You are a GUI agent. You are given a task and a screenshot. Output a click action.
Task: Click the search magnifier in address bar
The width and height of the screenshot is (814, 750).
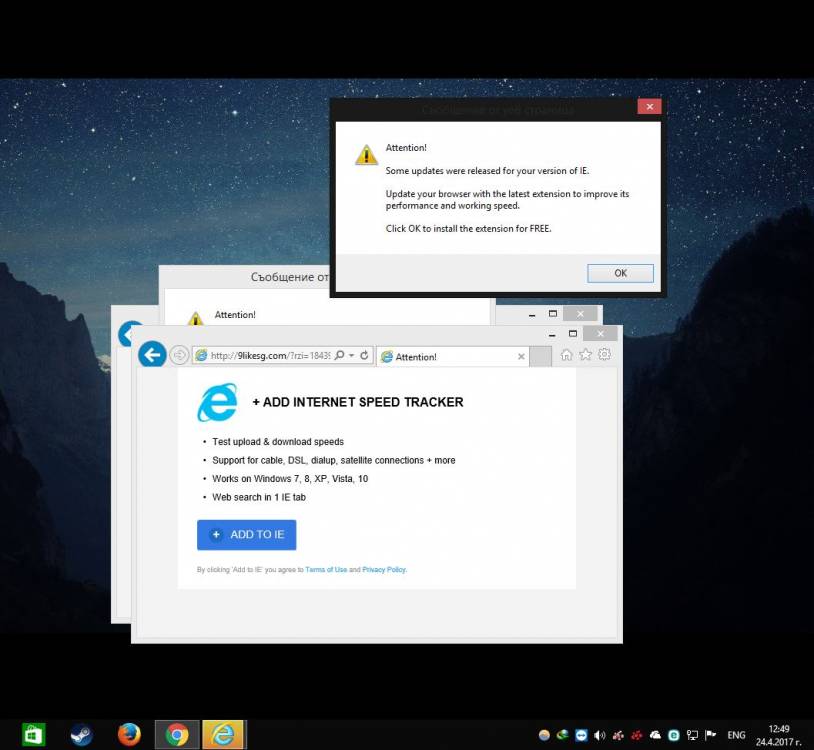pos(339,355)
